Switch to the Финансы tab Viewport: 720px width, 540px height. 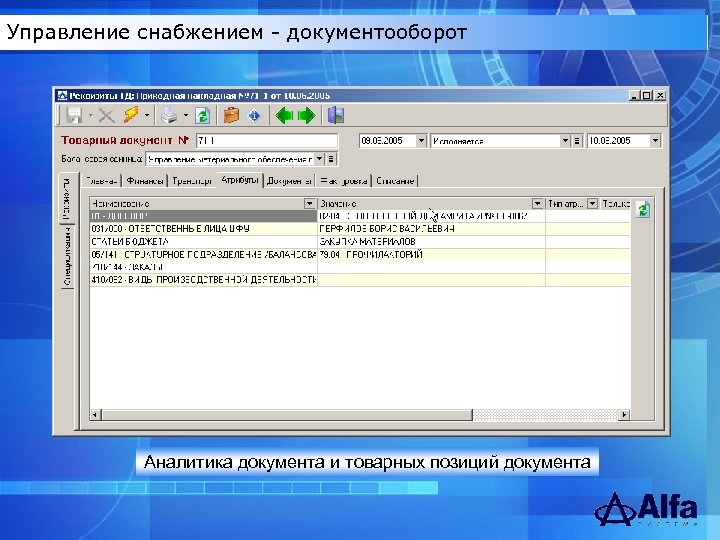[145, 181]
